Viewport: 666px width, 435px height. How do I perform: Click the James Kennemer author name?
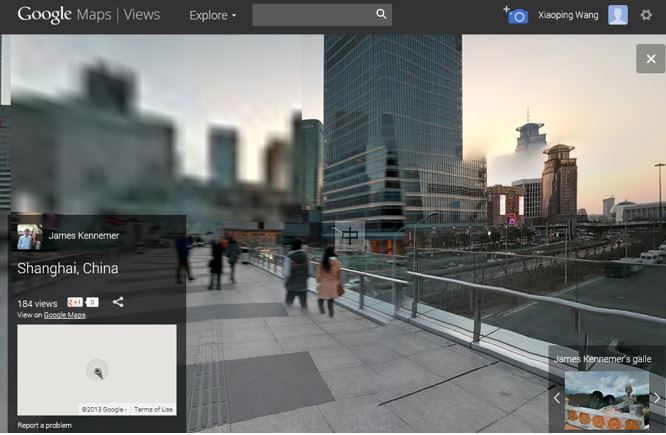84,236
